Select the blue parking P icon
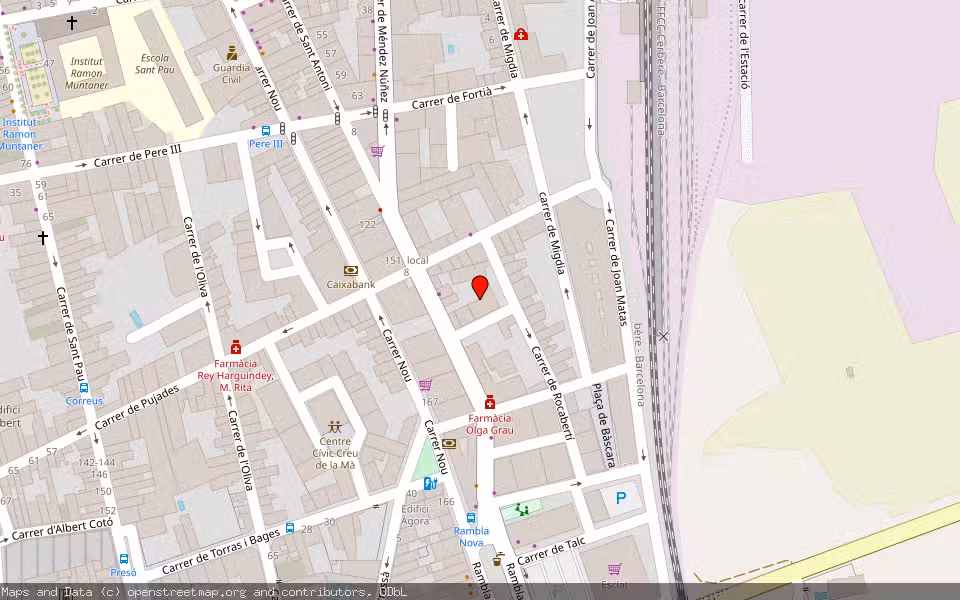The width and height of the screenshot is (960, 600). pos(621,498)
